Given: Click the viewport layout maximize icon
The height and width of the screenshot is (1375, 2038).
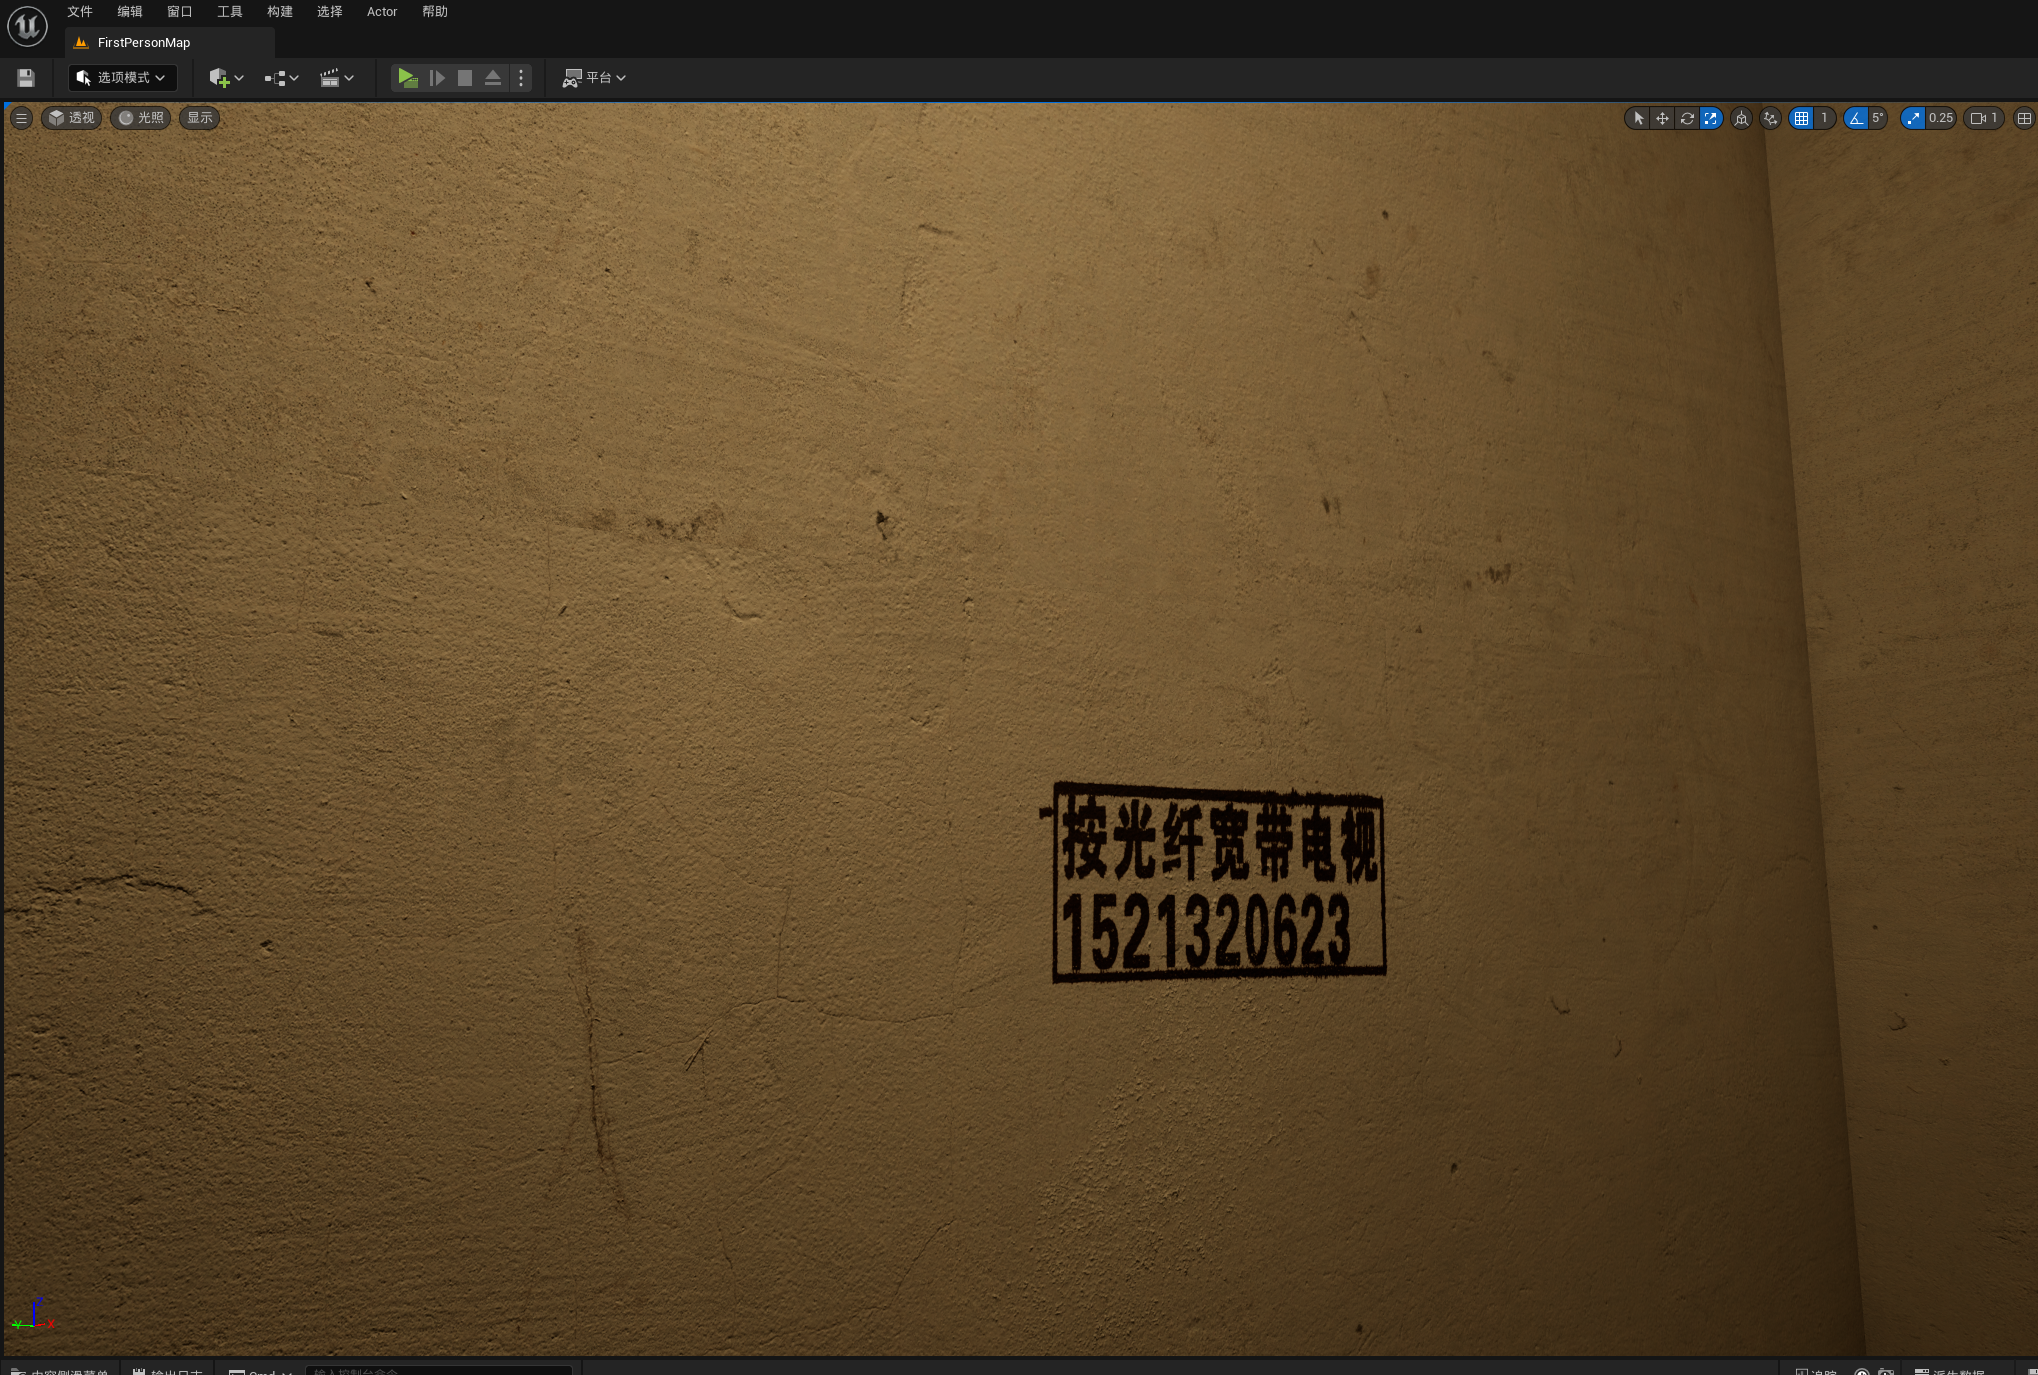Looking at the screenshot, I should [2024, 118].
